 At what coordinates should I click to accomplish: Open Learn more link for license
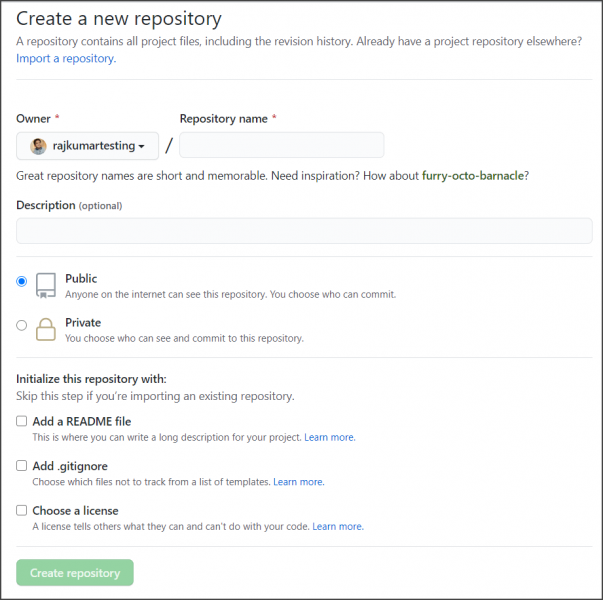pyautogui.click(x=337, y=526)
